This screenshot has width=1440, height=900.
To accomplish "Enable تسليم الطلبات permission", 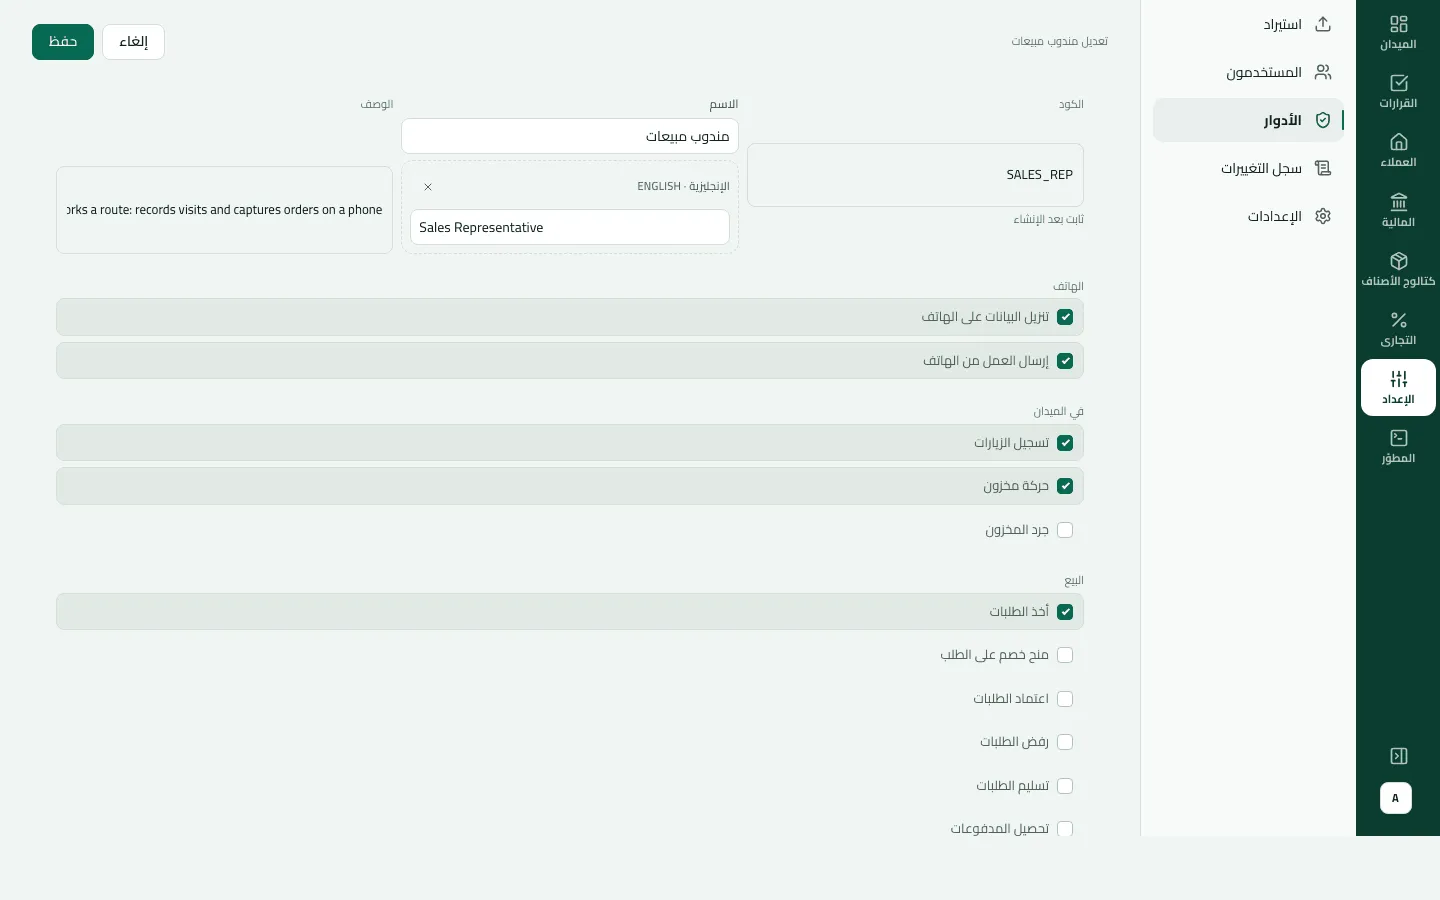I will [1065, 786].
